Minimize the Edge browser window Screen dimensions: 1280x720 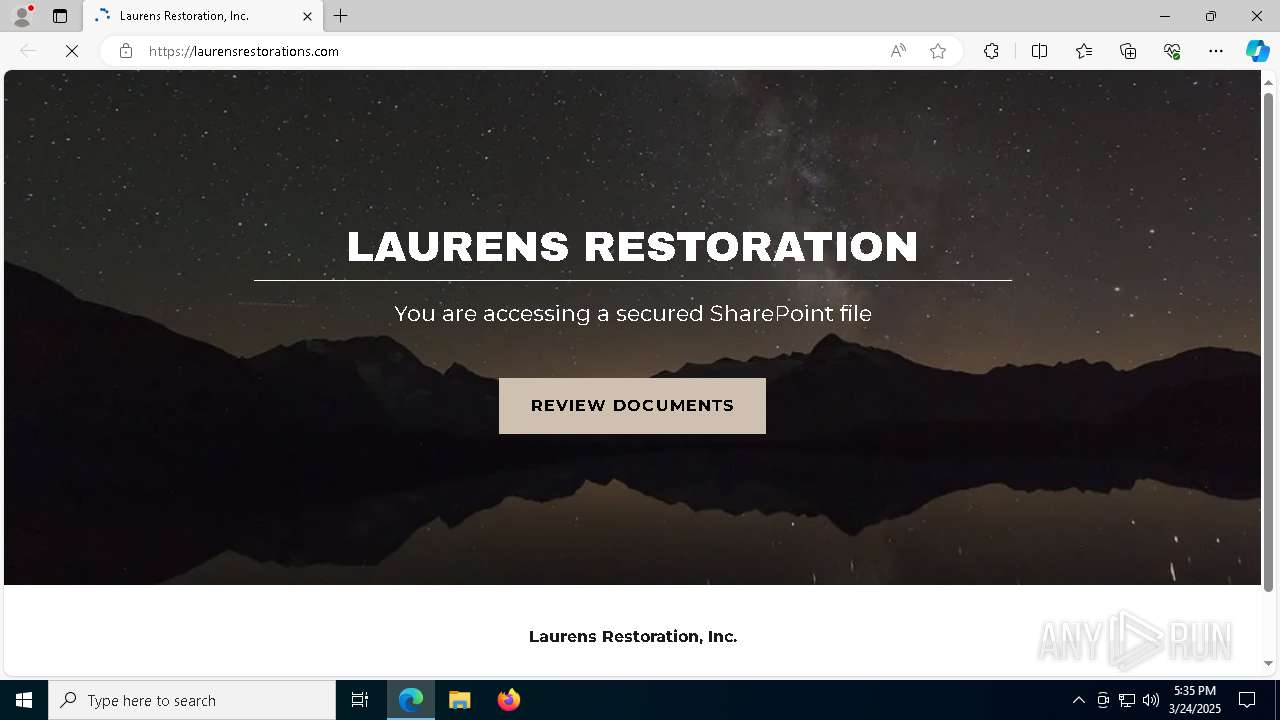coord(1165,16)
